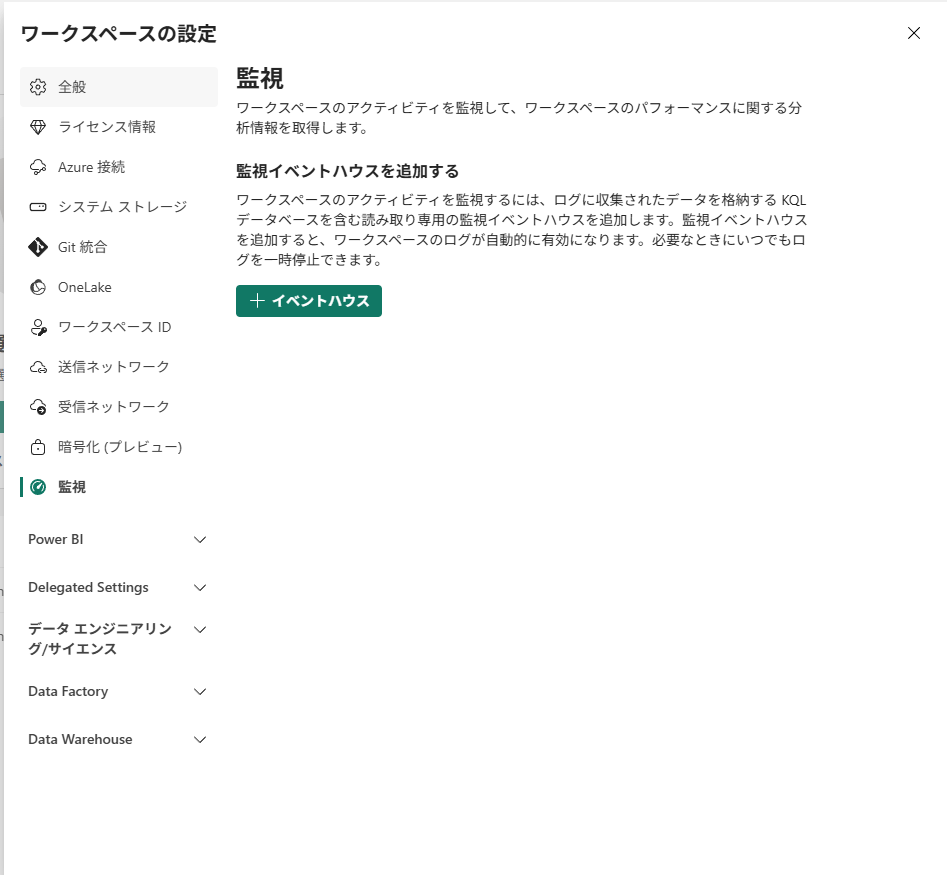Open the 全般 settings page
The width and height of the screenshot is (947, 875).
[x=119, y=87]
